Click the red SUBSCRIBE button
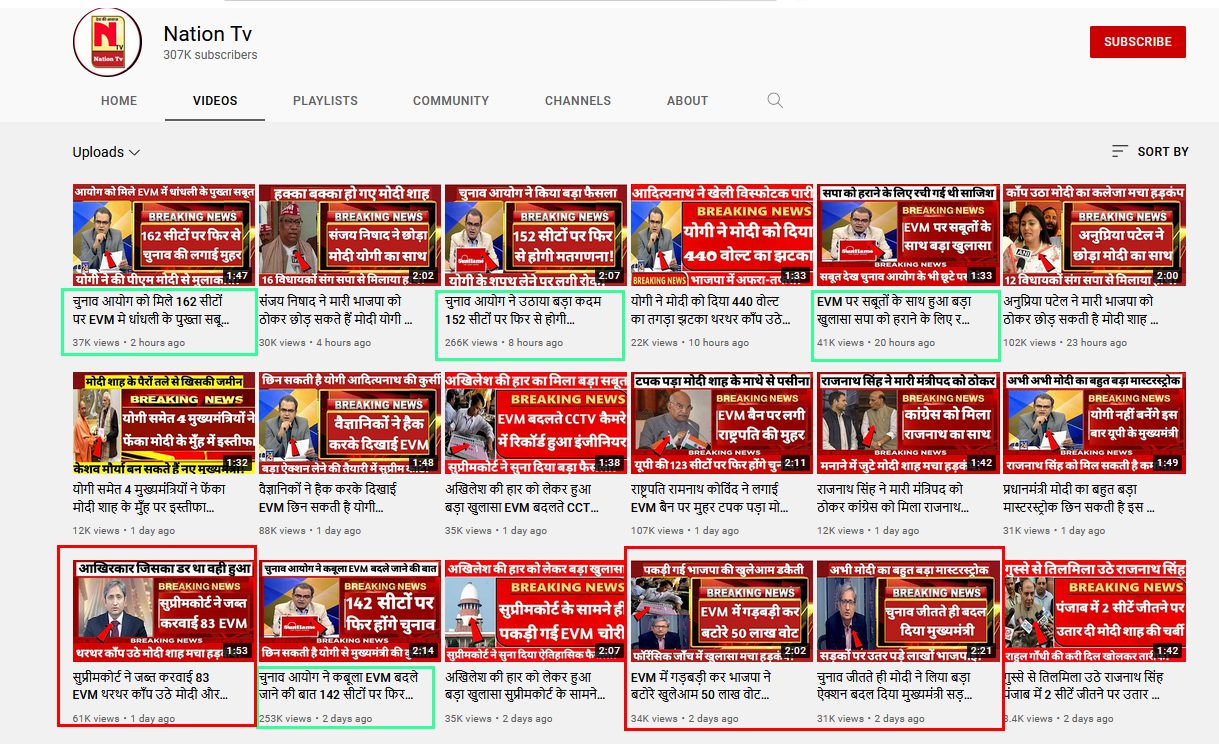 [1138, 42]
